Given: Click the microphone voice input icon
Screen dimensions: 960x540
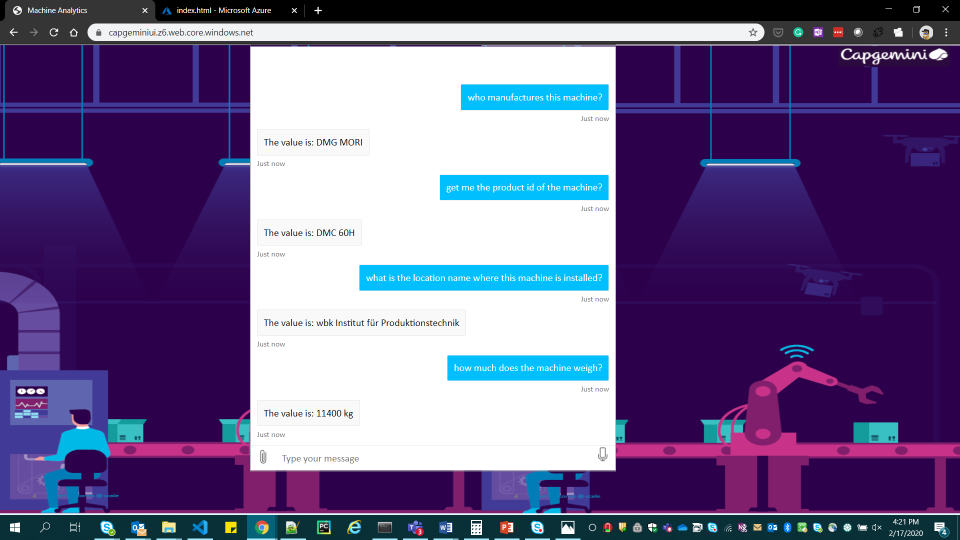Looking at the screenshot, I should pos(602,455).
